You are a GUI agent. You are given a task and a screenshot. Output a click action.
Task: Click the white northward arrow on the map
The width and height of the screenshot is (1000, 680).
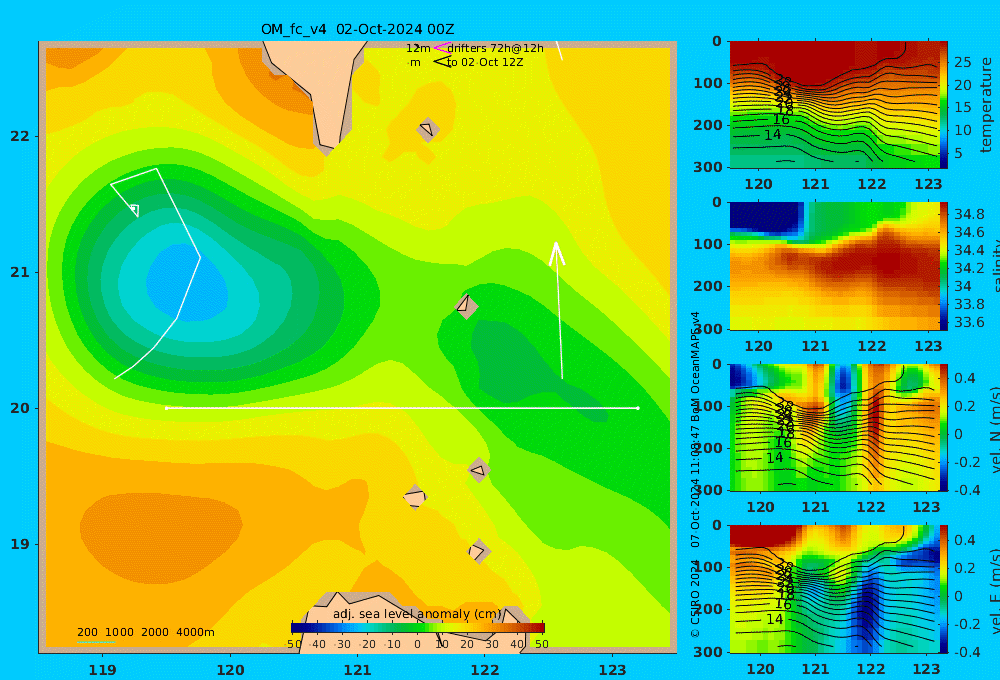pos(559,311)
